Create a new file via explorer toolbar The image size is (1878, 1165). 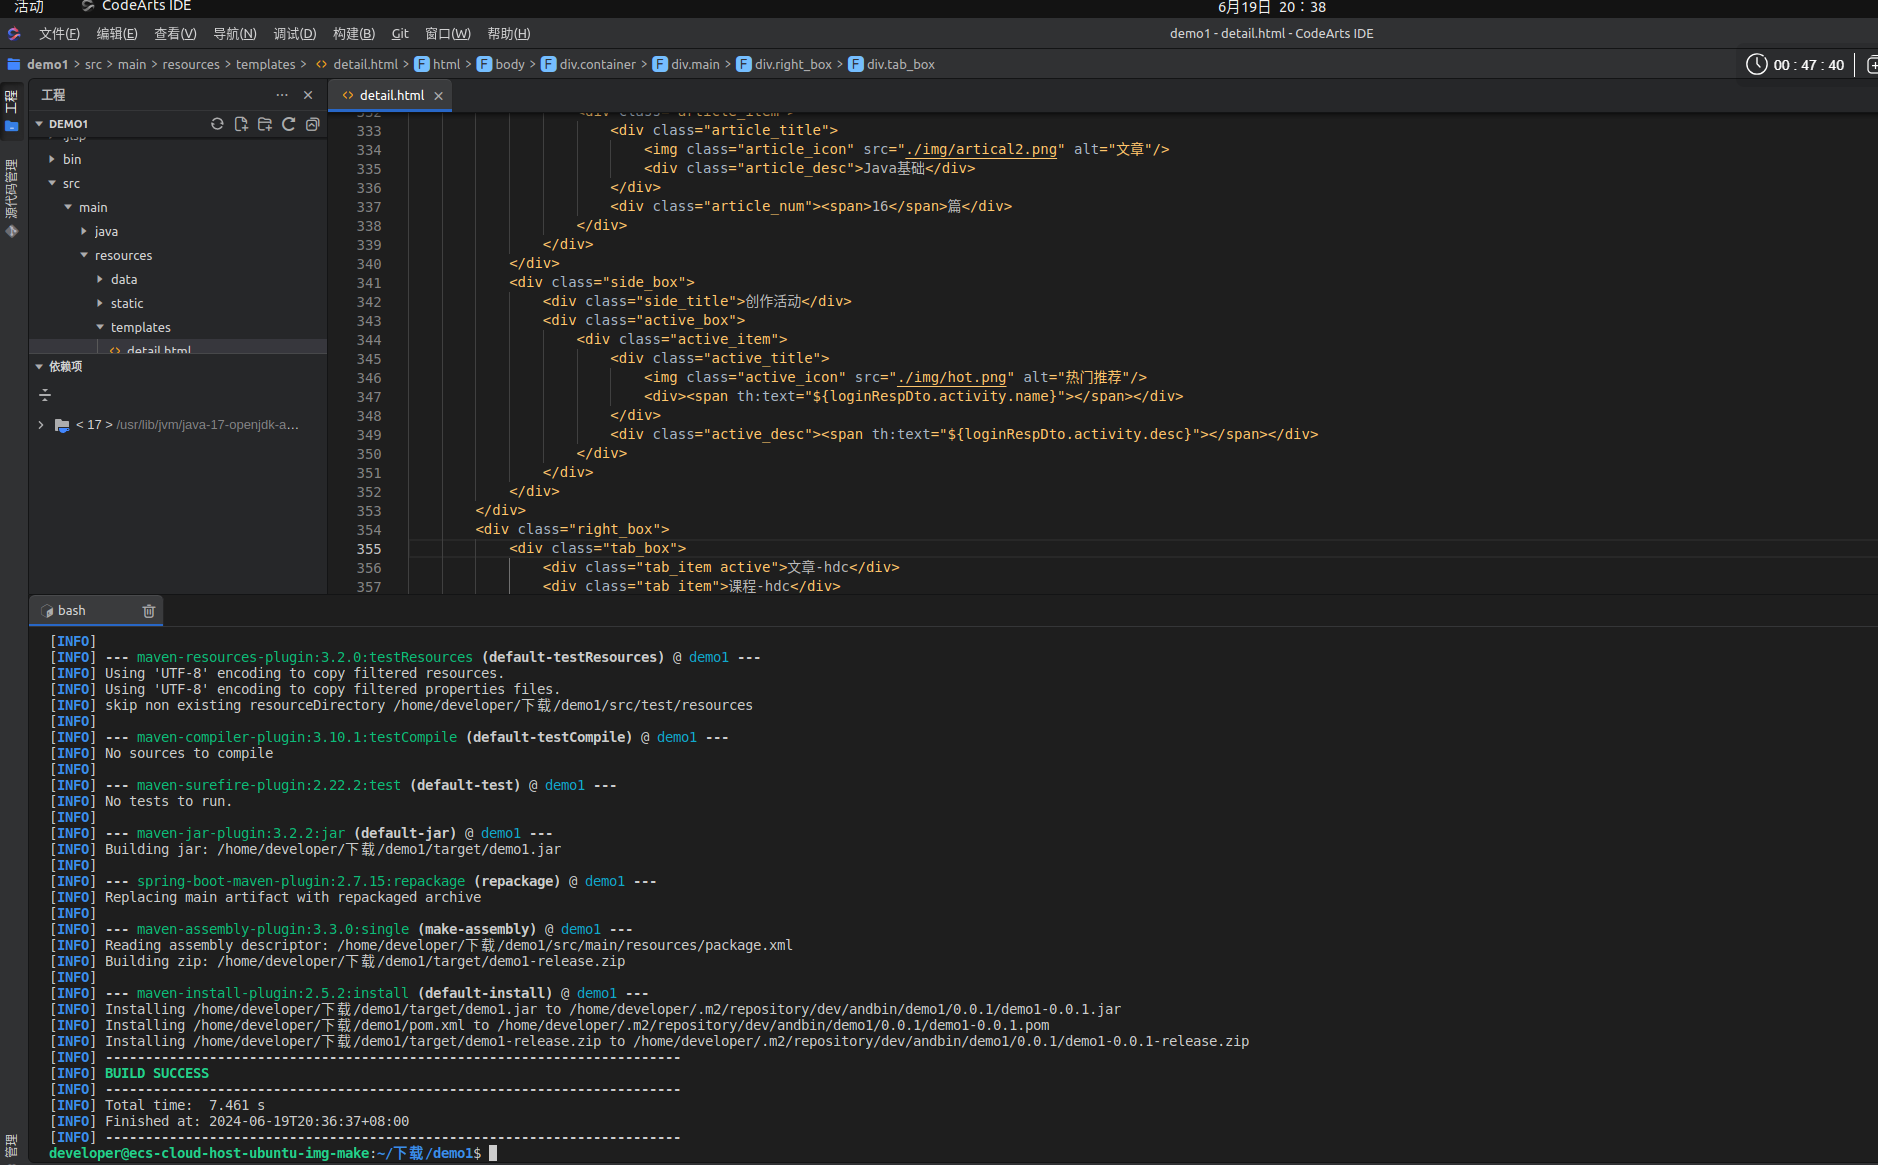(241, 124)
